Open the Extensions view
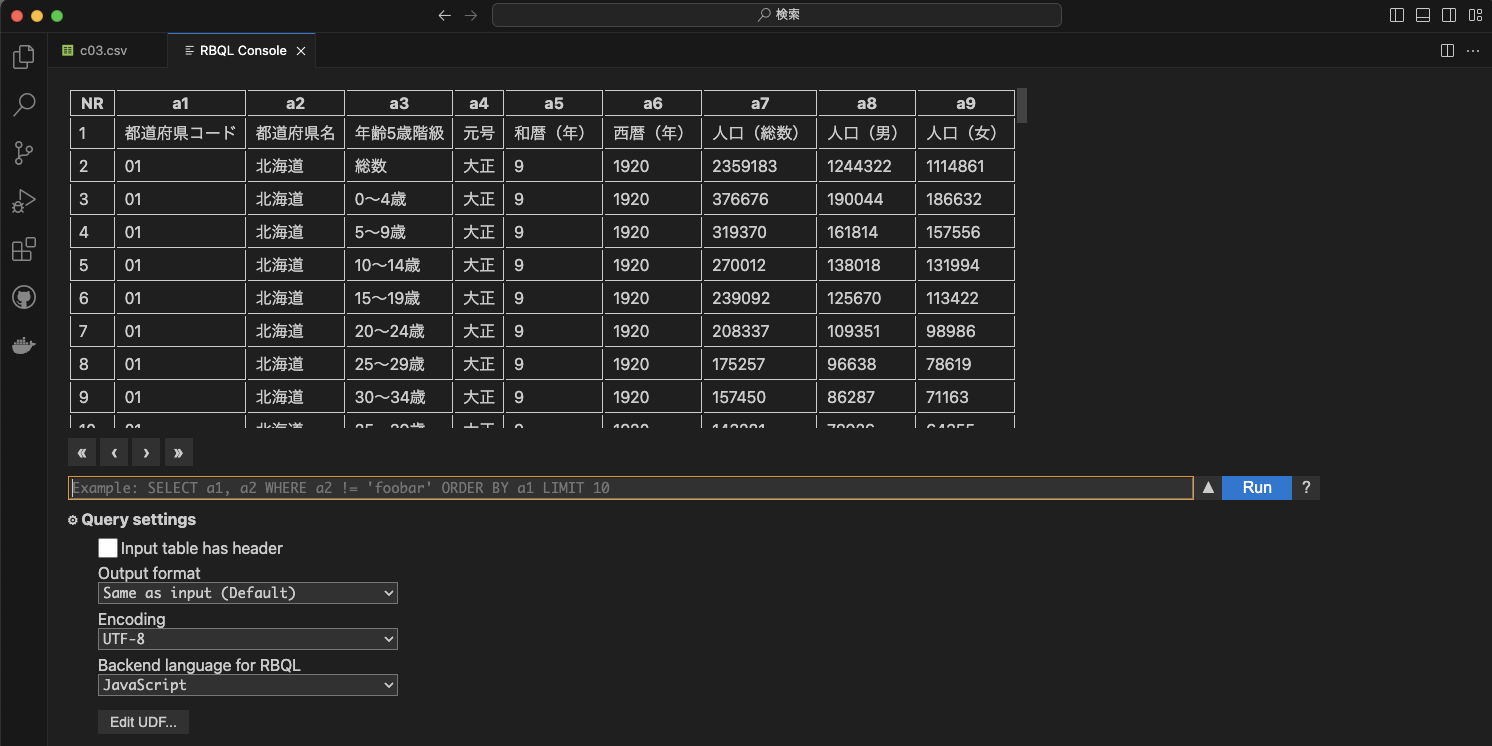This screenshot has width=1492, height=746. point(23,249)
